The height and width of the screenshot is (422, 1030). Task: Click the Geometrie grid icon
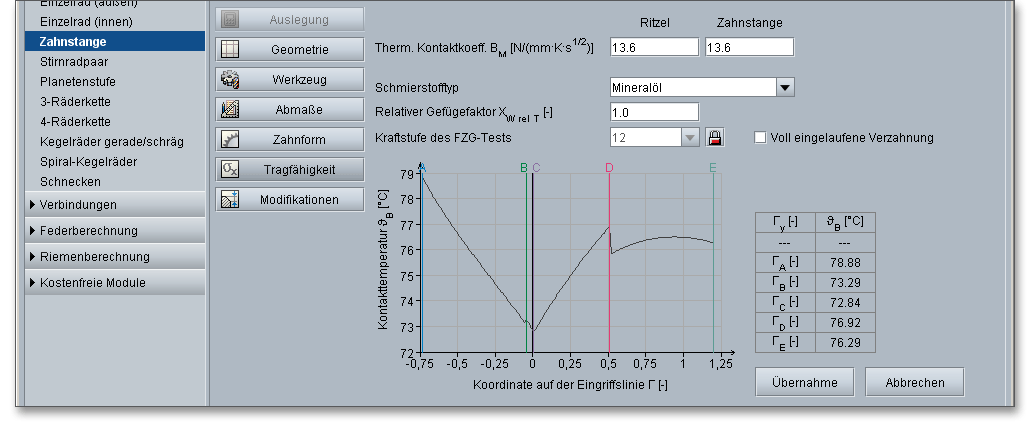(230, 48)
